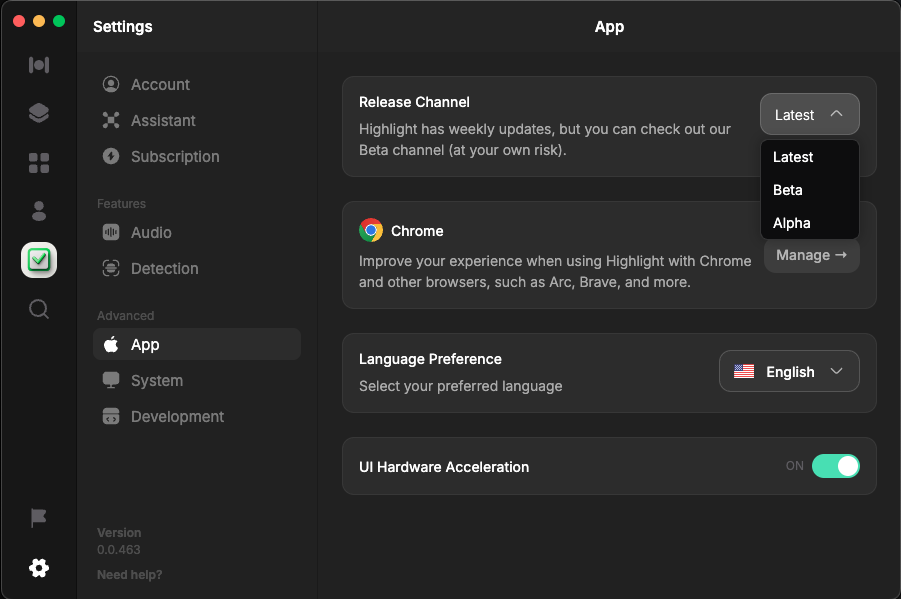Switch to Audio features settings

point(151,233)
